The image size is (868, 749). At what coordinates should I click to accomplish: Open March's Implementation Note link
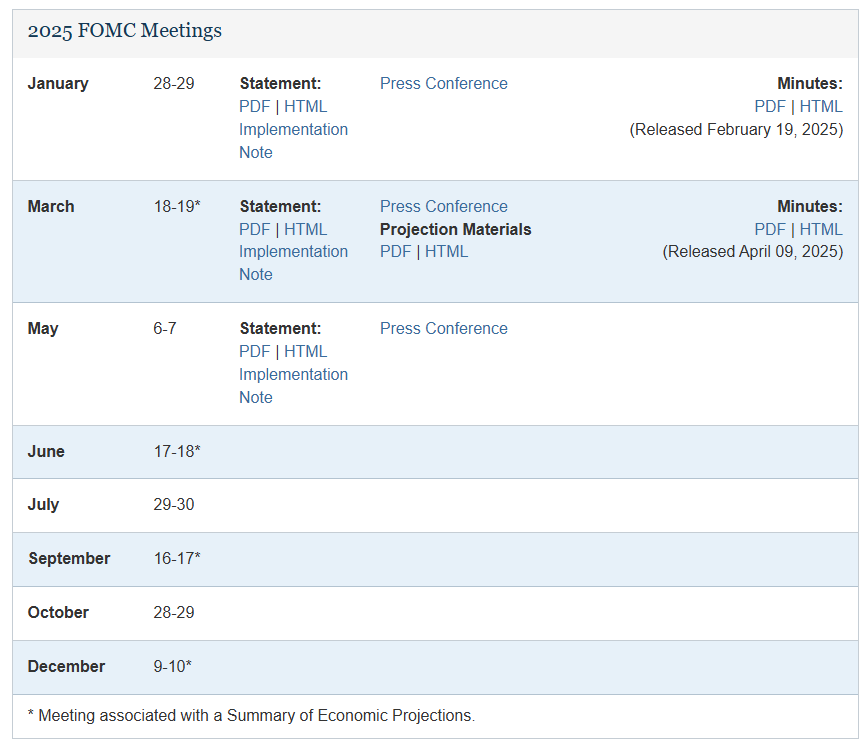point(293,263)
